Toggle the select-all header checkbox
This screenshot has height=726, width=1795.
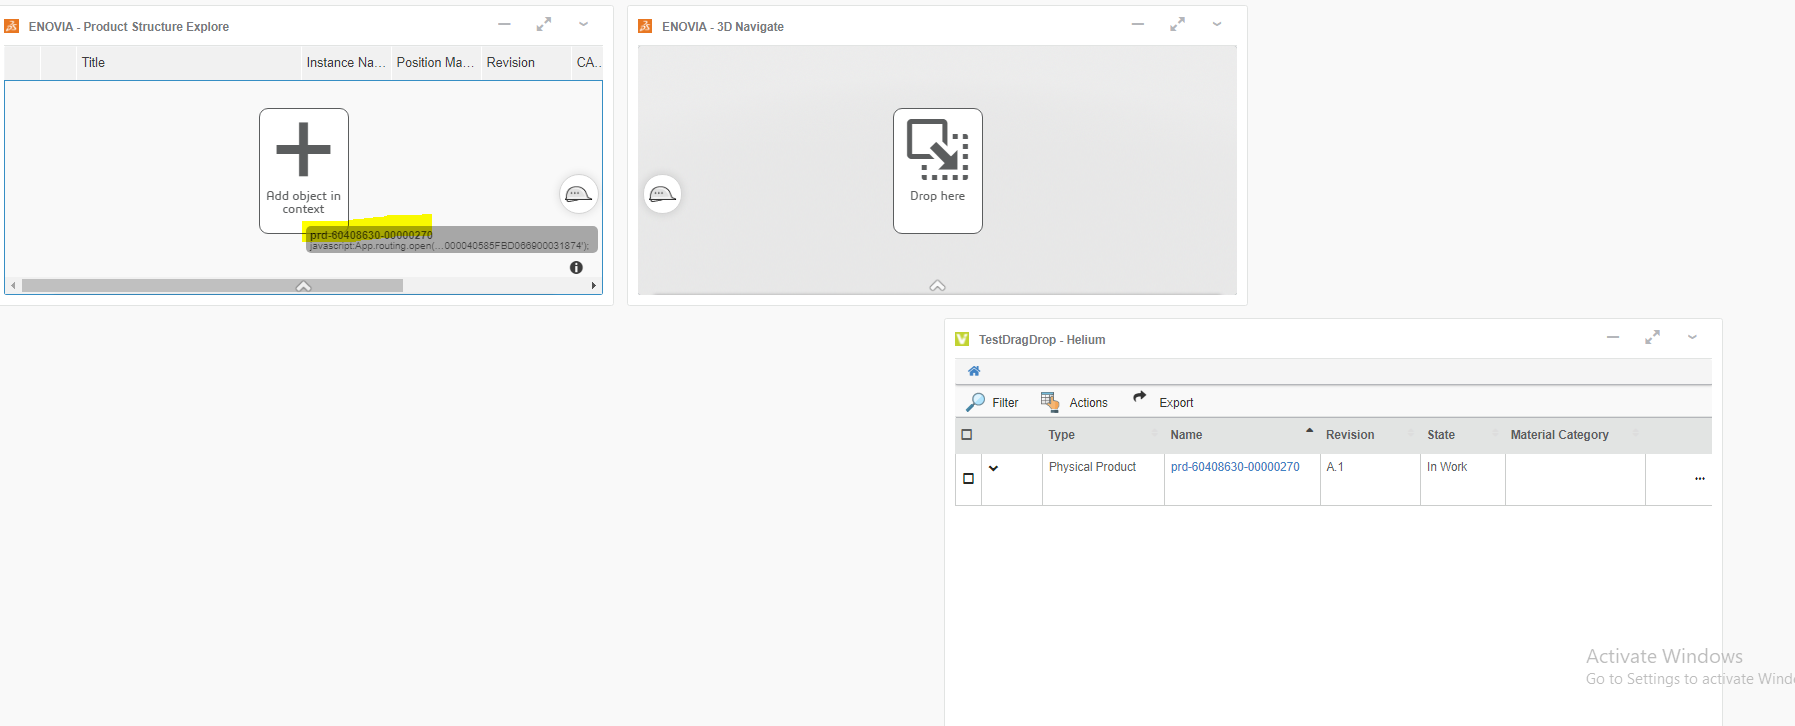pos(967,435)
